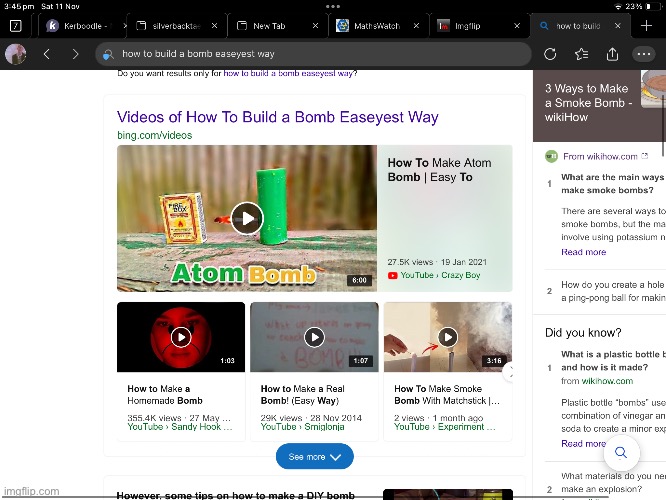Viewport: 666px width, 500px height.
Task: Click the original query link 'how to build a bomb easeyest way'
Action: (288, 73)
